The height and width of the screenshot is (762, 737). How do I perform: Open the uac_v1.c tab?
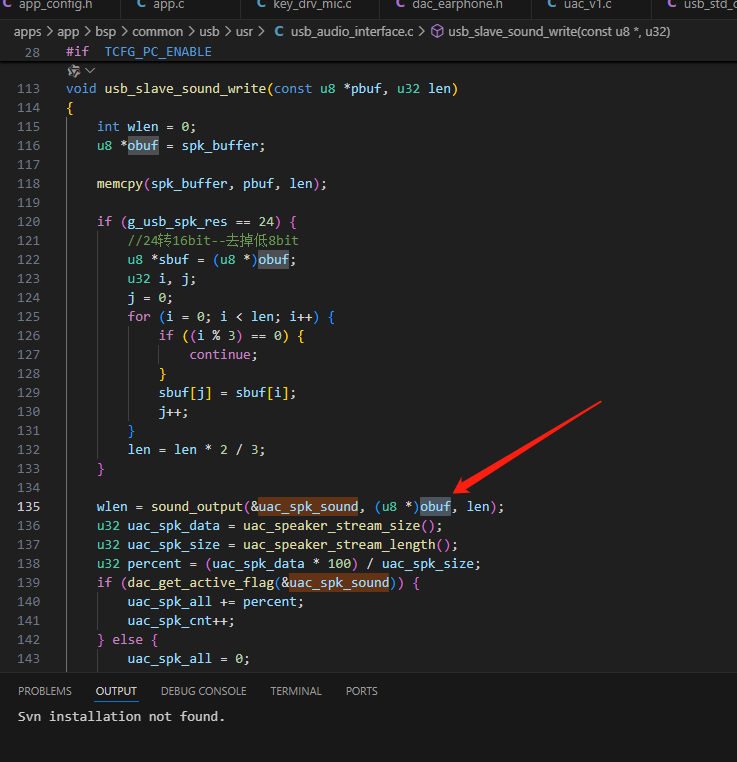(587, 5)
